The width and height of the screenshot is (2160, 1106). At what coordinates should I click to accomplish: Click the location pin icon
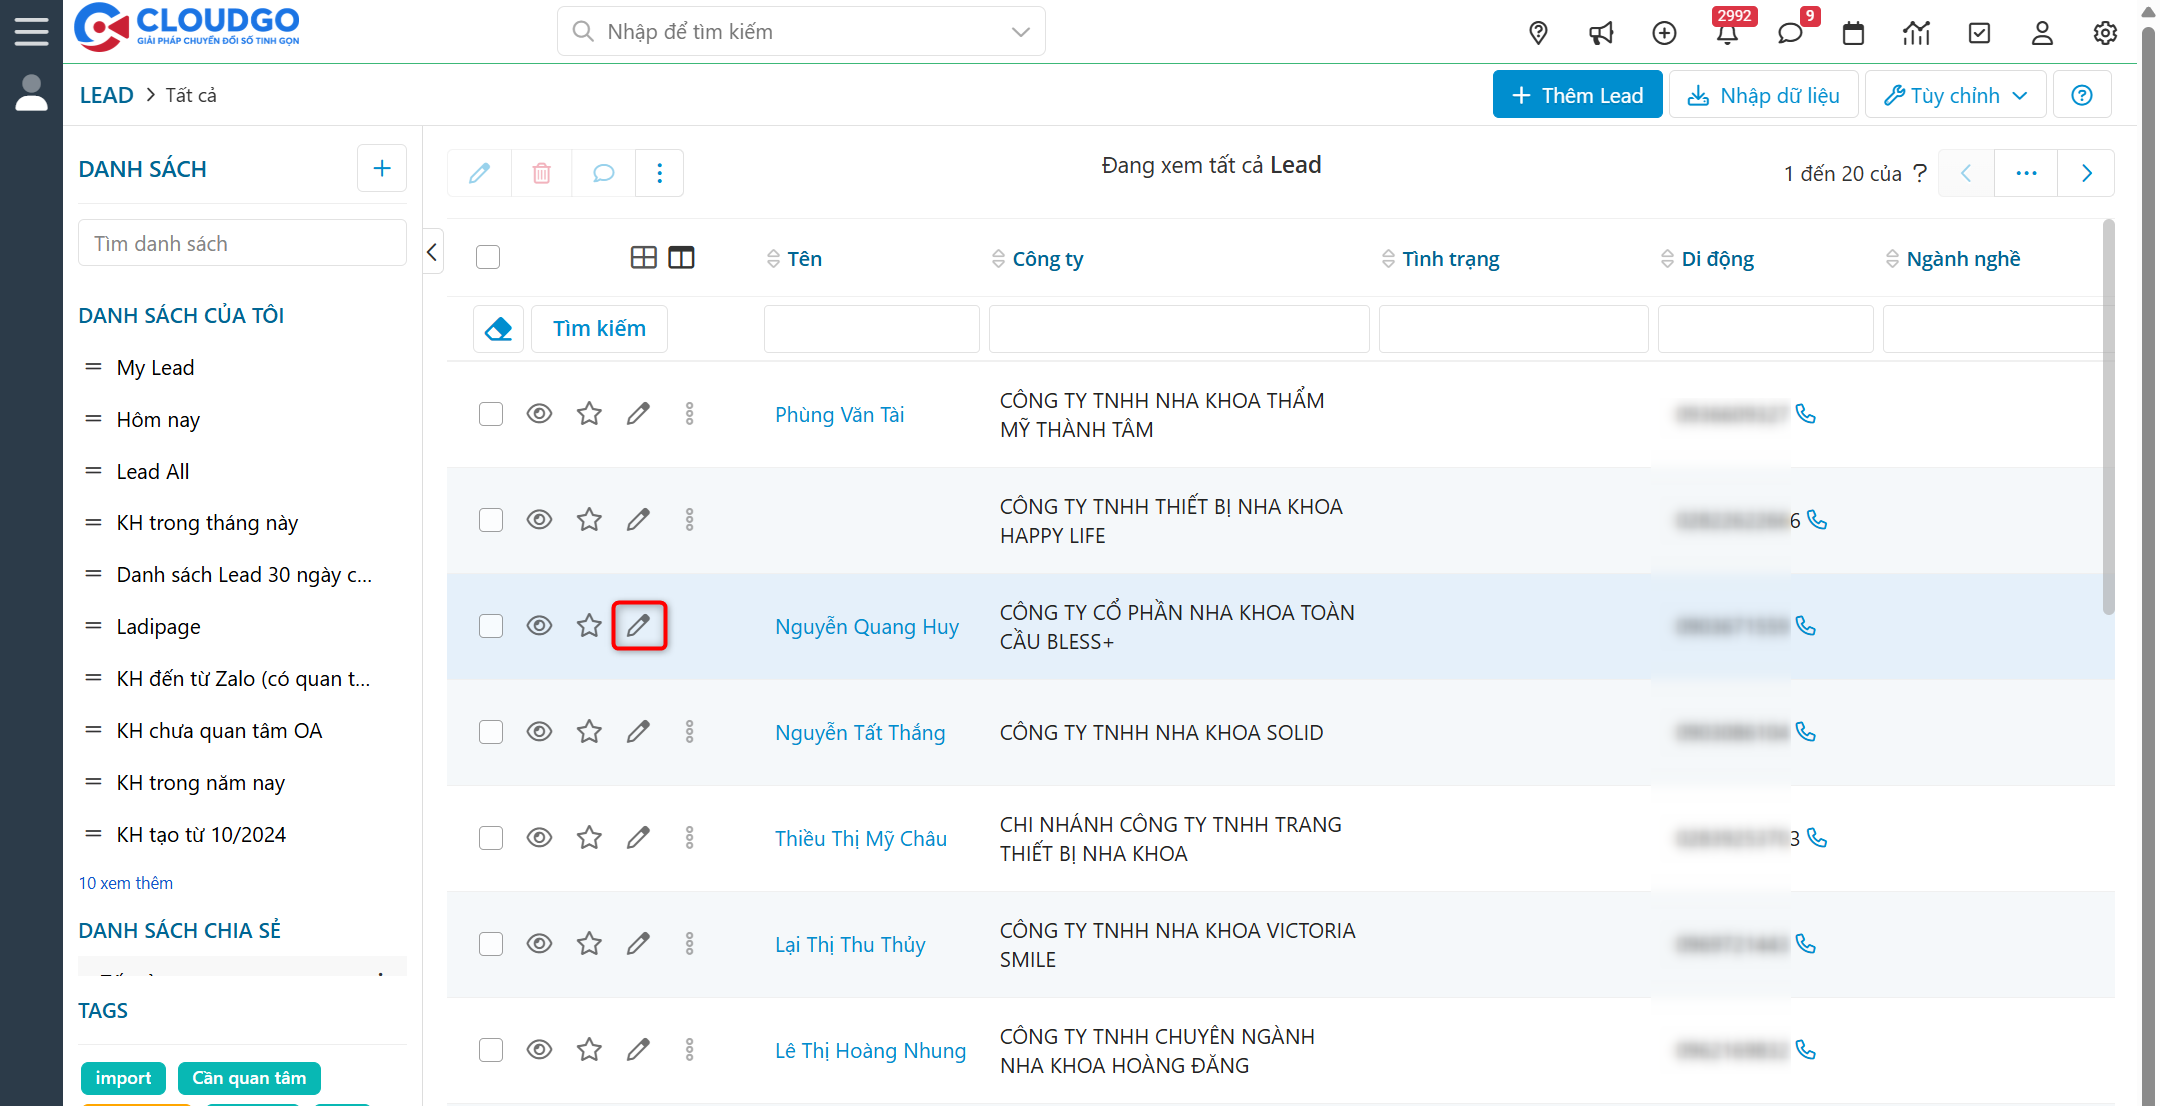click(1539, 33)
